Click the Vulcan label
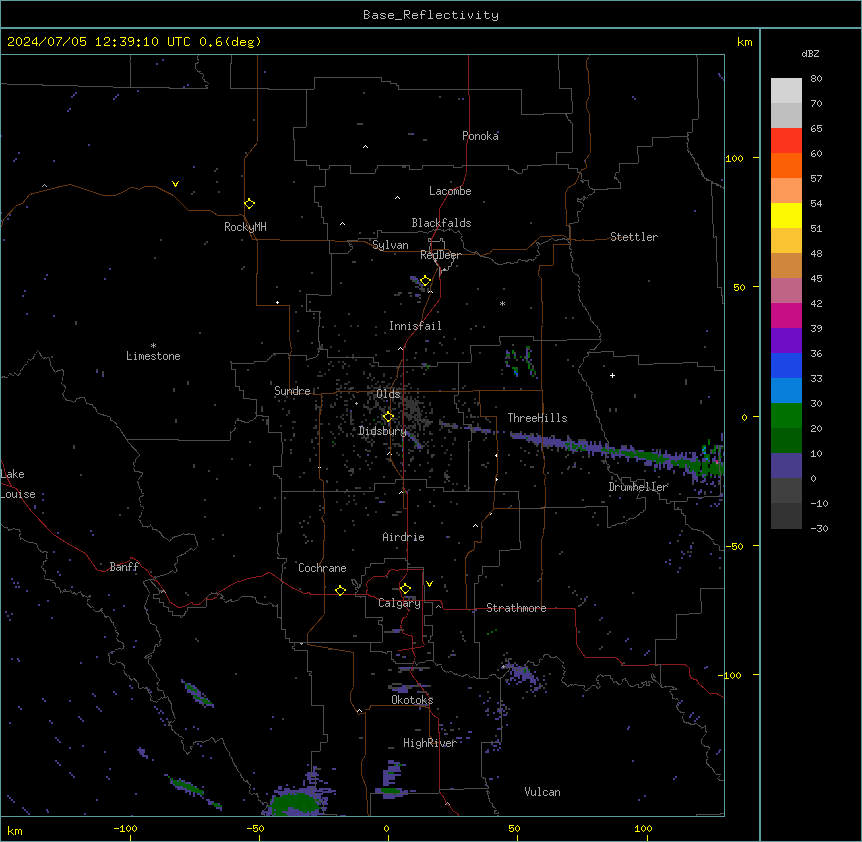This screenshot has height=842, width=862. coord(542,792)
